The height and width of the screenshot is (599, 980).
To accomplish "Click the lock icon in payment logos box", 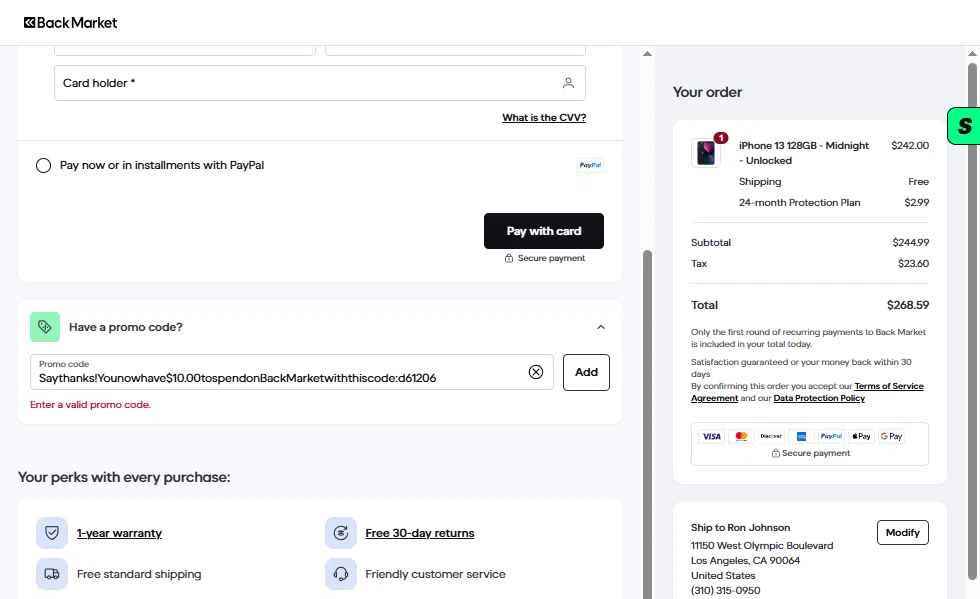I will [776, 453].
